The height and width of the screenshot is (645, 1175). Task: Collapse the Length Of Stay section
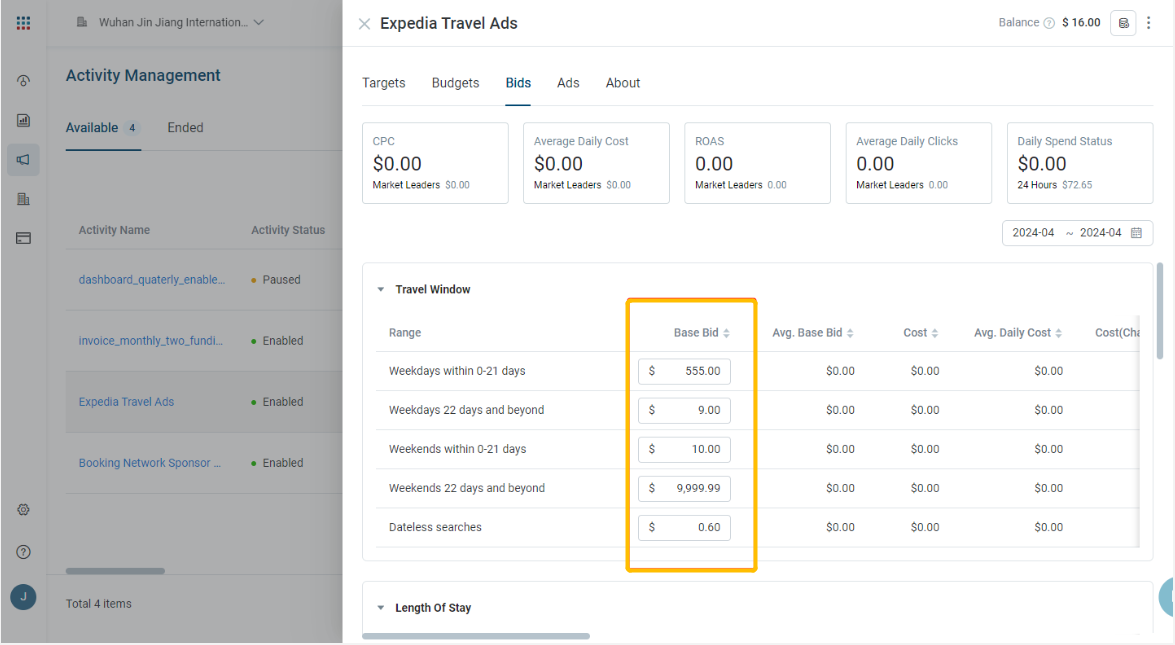coord(381,608)
